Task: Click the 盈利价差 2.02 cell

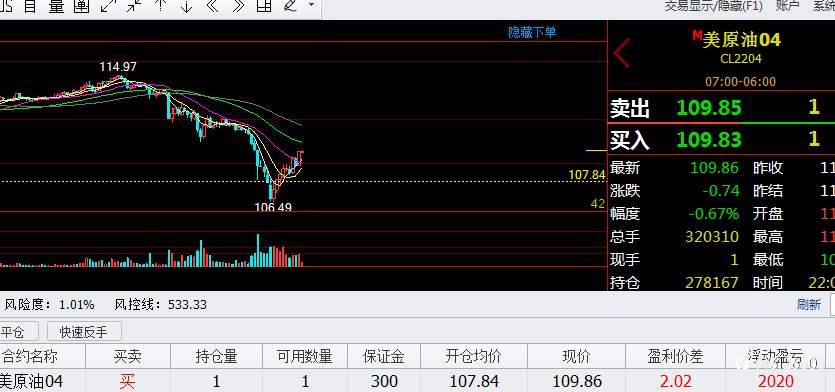Action: point(675,381)
